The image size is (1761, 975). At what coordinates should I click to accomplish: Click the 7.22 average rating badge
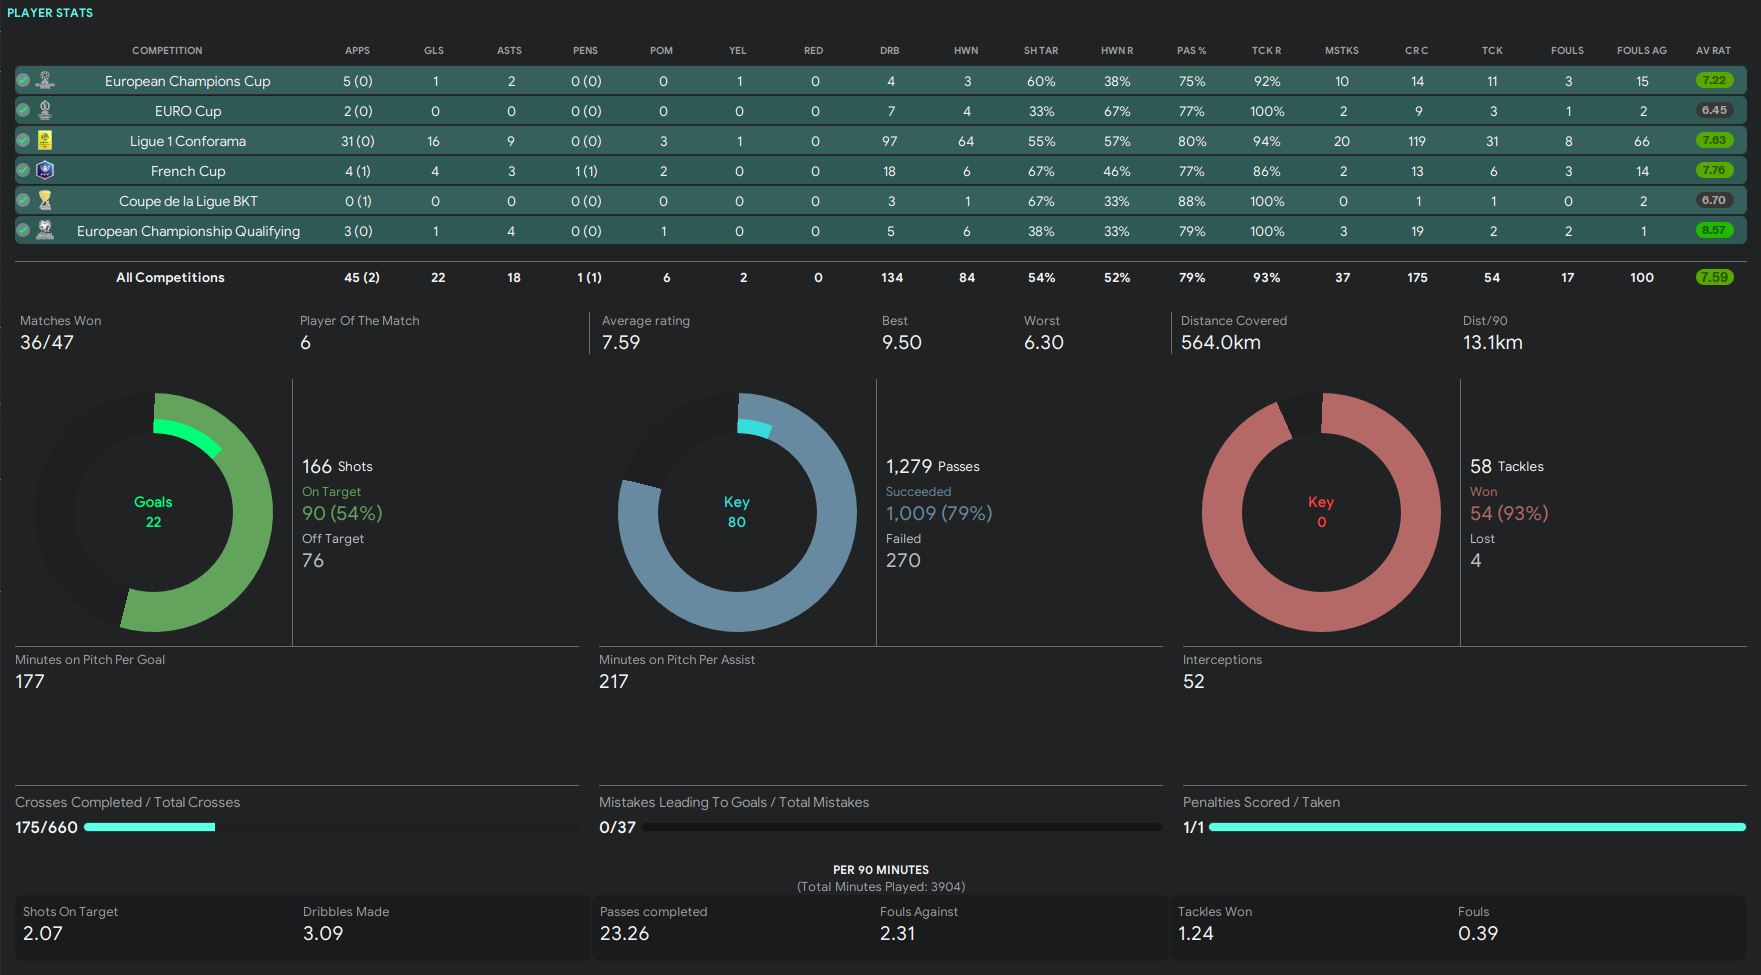(1713, 80)
